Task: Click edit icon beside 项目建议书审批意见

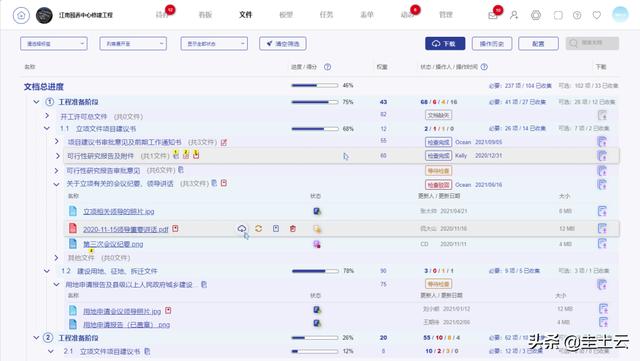Action: coord(224,142)
